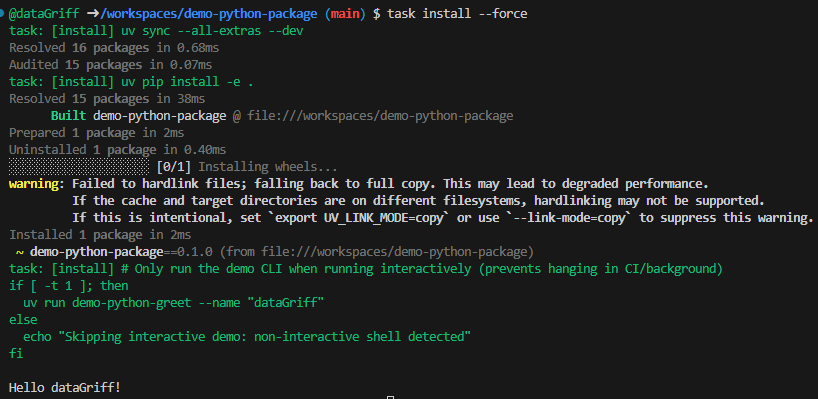This screenshot has width=818, height=399.
Task: Click 'Resolved 16 packages in 0.68ms' line
Action: (x=114, y=48)
